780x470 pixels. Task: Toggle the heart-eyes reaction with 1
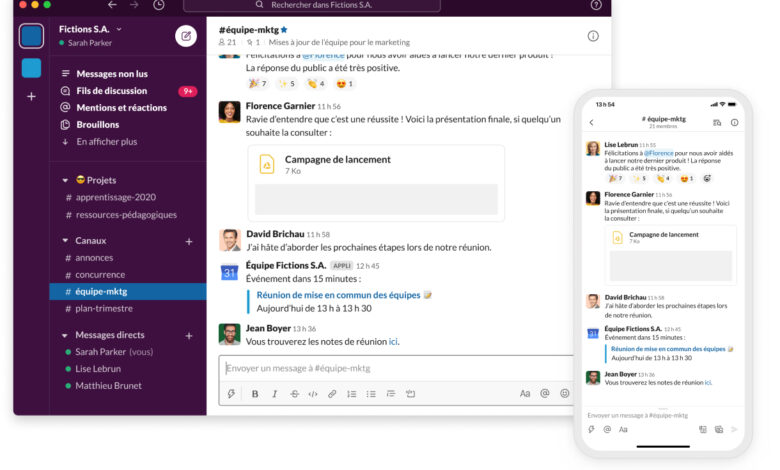[344, 84]
